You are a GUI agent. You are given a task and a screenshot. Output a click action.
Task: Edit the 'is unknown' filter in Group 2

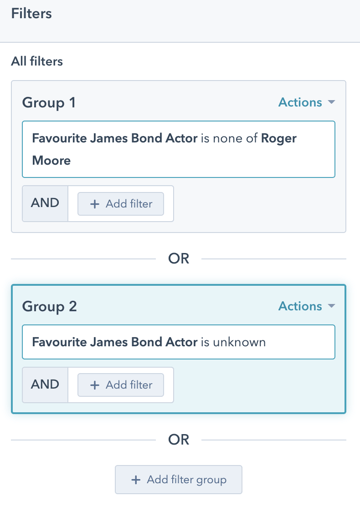[179, 342]
